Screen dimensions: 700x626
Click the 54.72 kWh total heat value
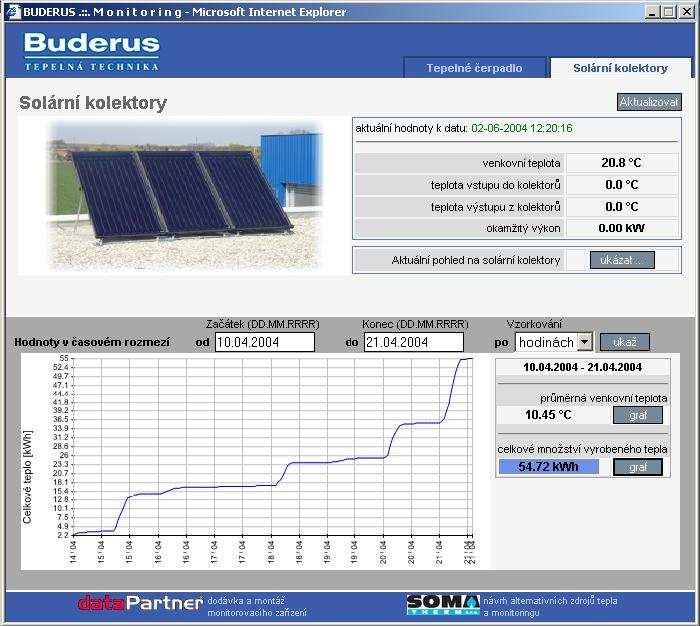548,467
